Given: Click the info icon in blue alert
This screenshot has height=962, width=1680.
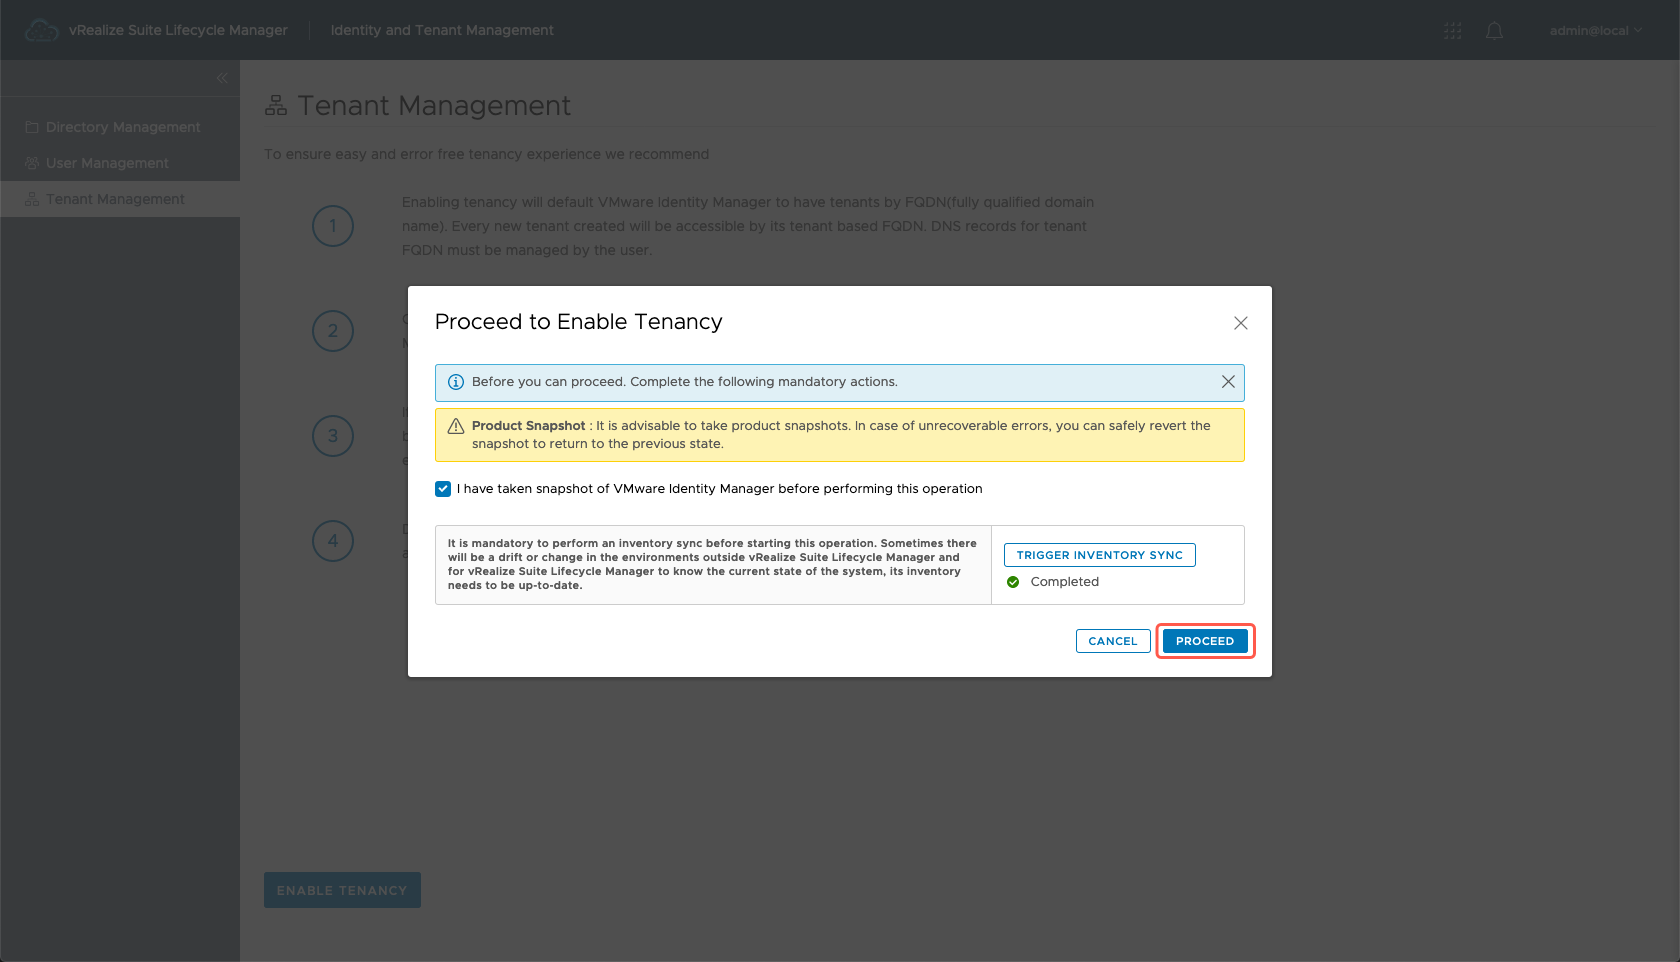Looking at the screenshot, I should click(x=456, y=382).
